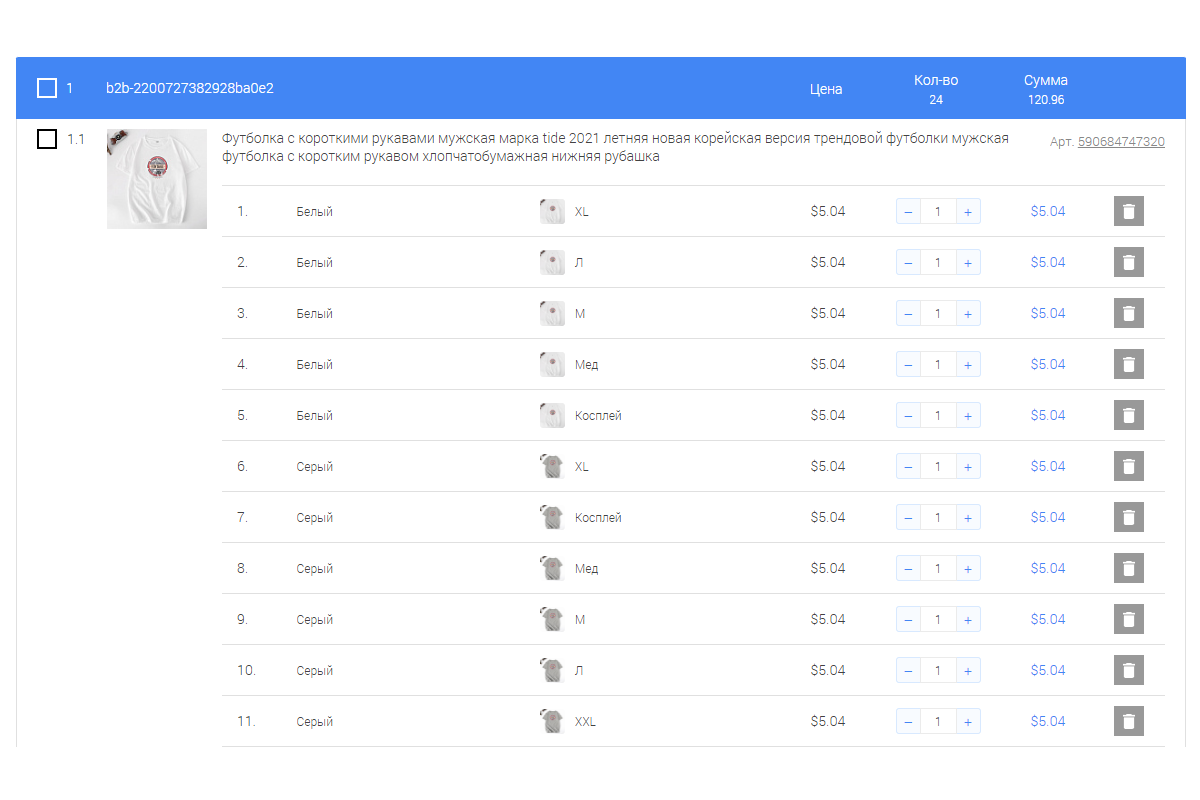This screenshot has height=800, width=1200.
Task: Open article link 590684747320
Action: point(1120,142)
